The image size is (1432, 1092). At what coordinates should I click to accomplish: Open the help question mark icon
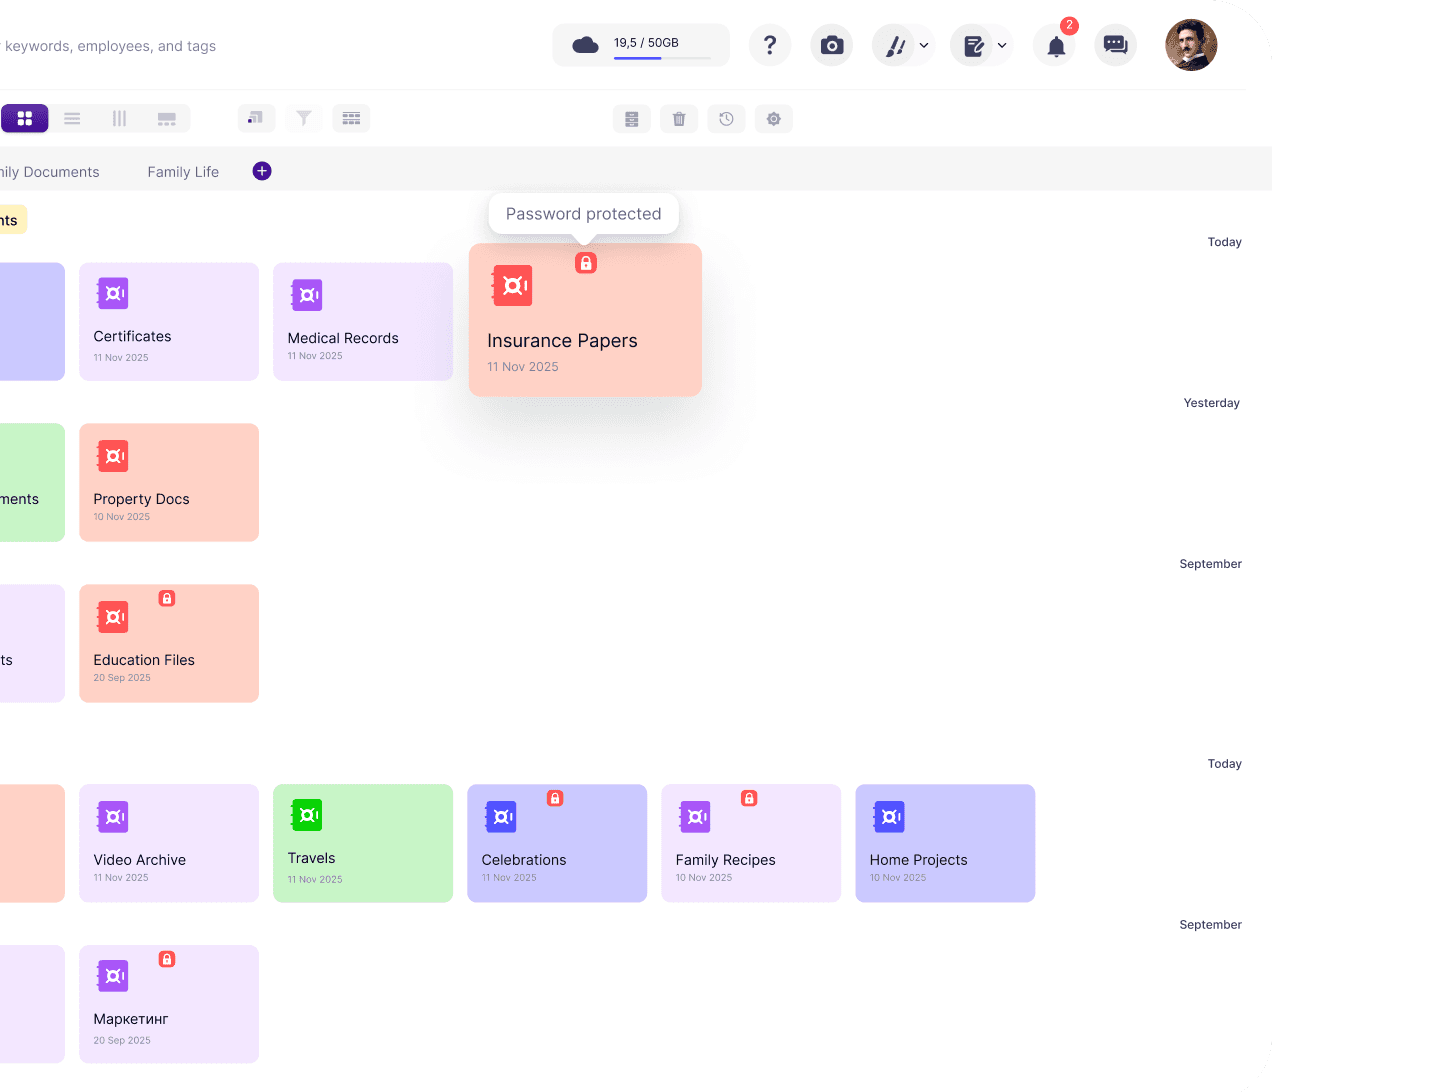tap(769, 45)
